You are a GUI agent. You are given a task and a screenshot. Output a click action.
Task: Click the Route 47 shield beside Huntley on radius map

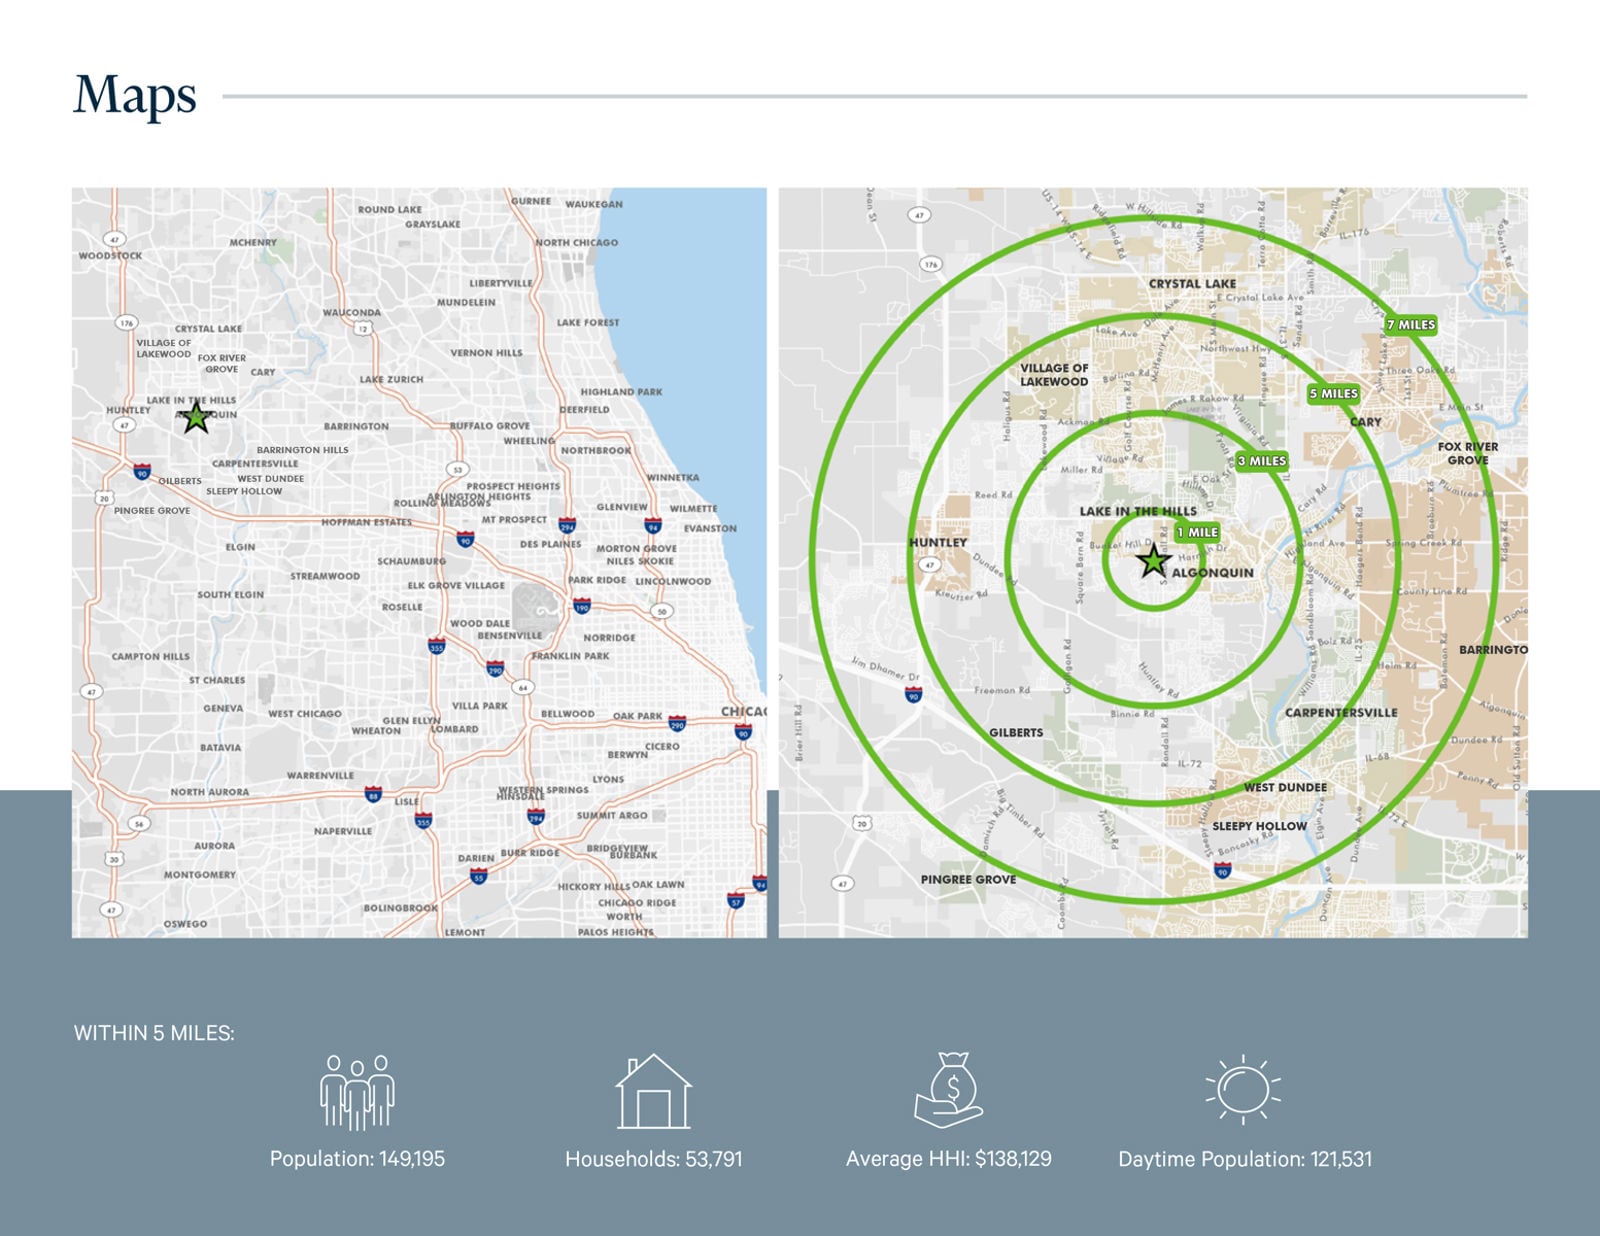pos(931,565)
